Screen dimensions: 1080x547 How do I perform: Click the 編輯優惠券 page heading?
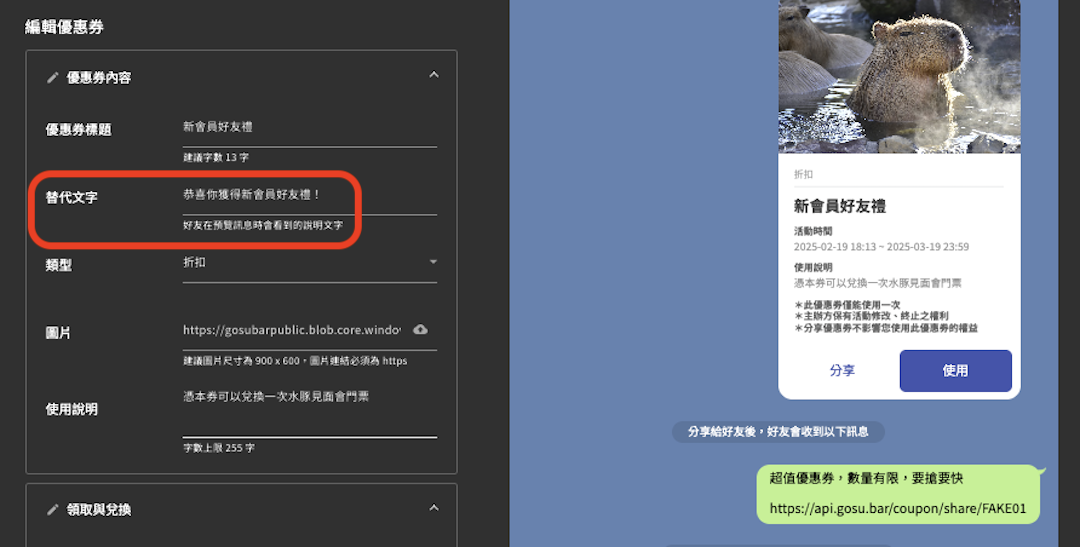click(64, 28)
